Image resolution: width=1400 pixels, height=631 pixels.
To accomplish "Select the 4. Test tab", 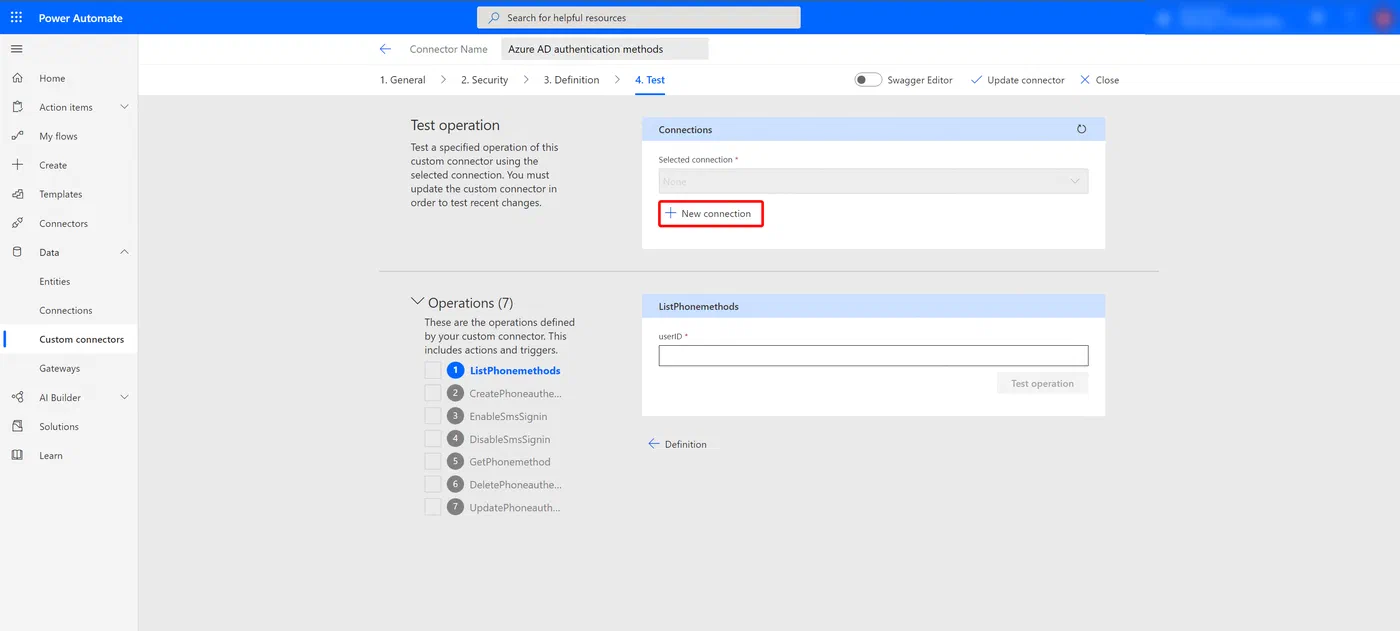I will [x=650, y=80].
